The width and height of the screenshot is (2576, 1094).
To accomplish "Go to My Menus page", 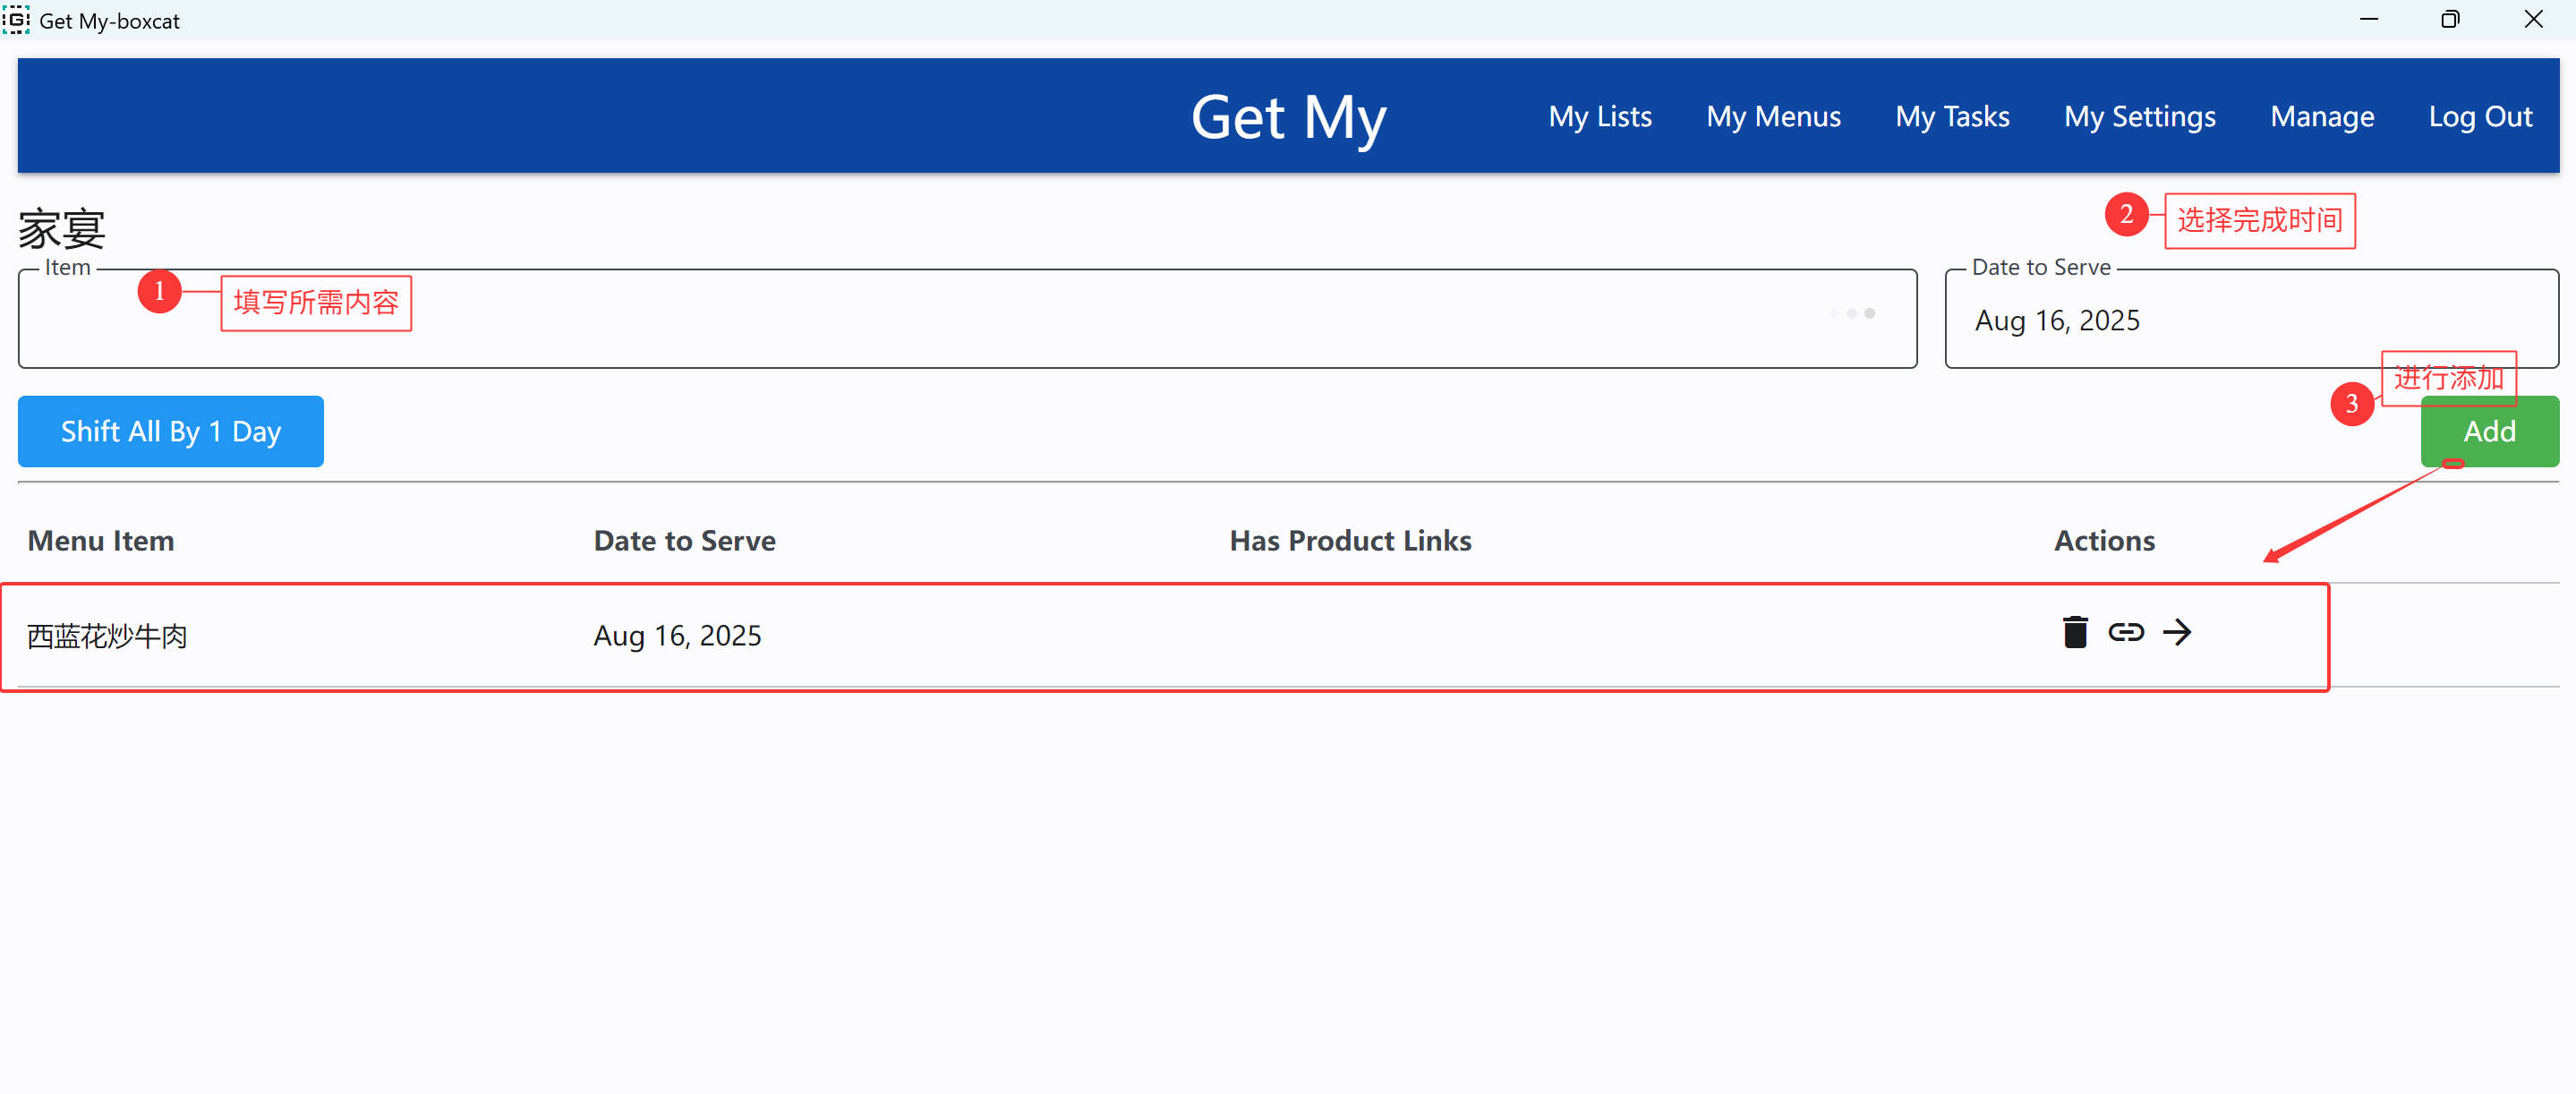I will point(1773,116).
